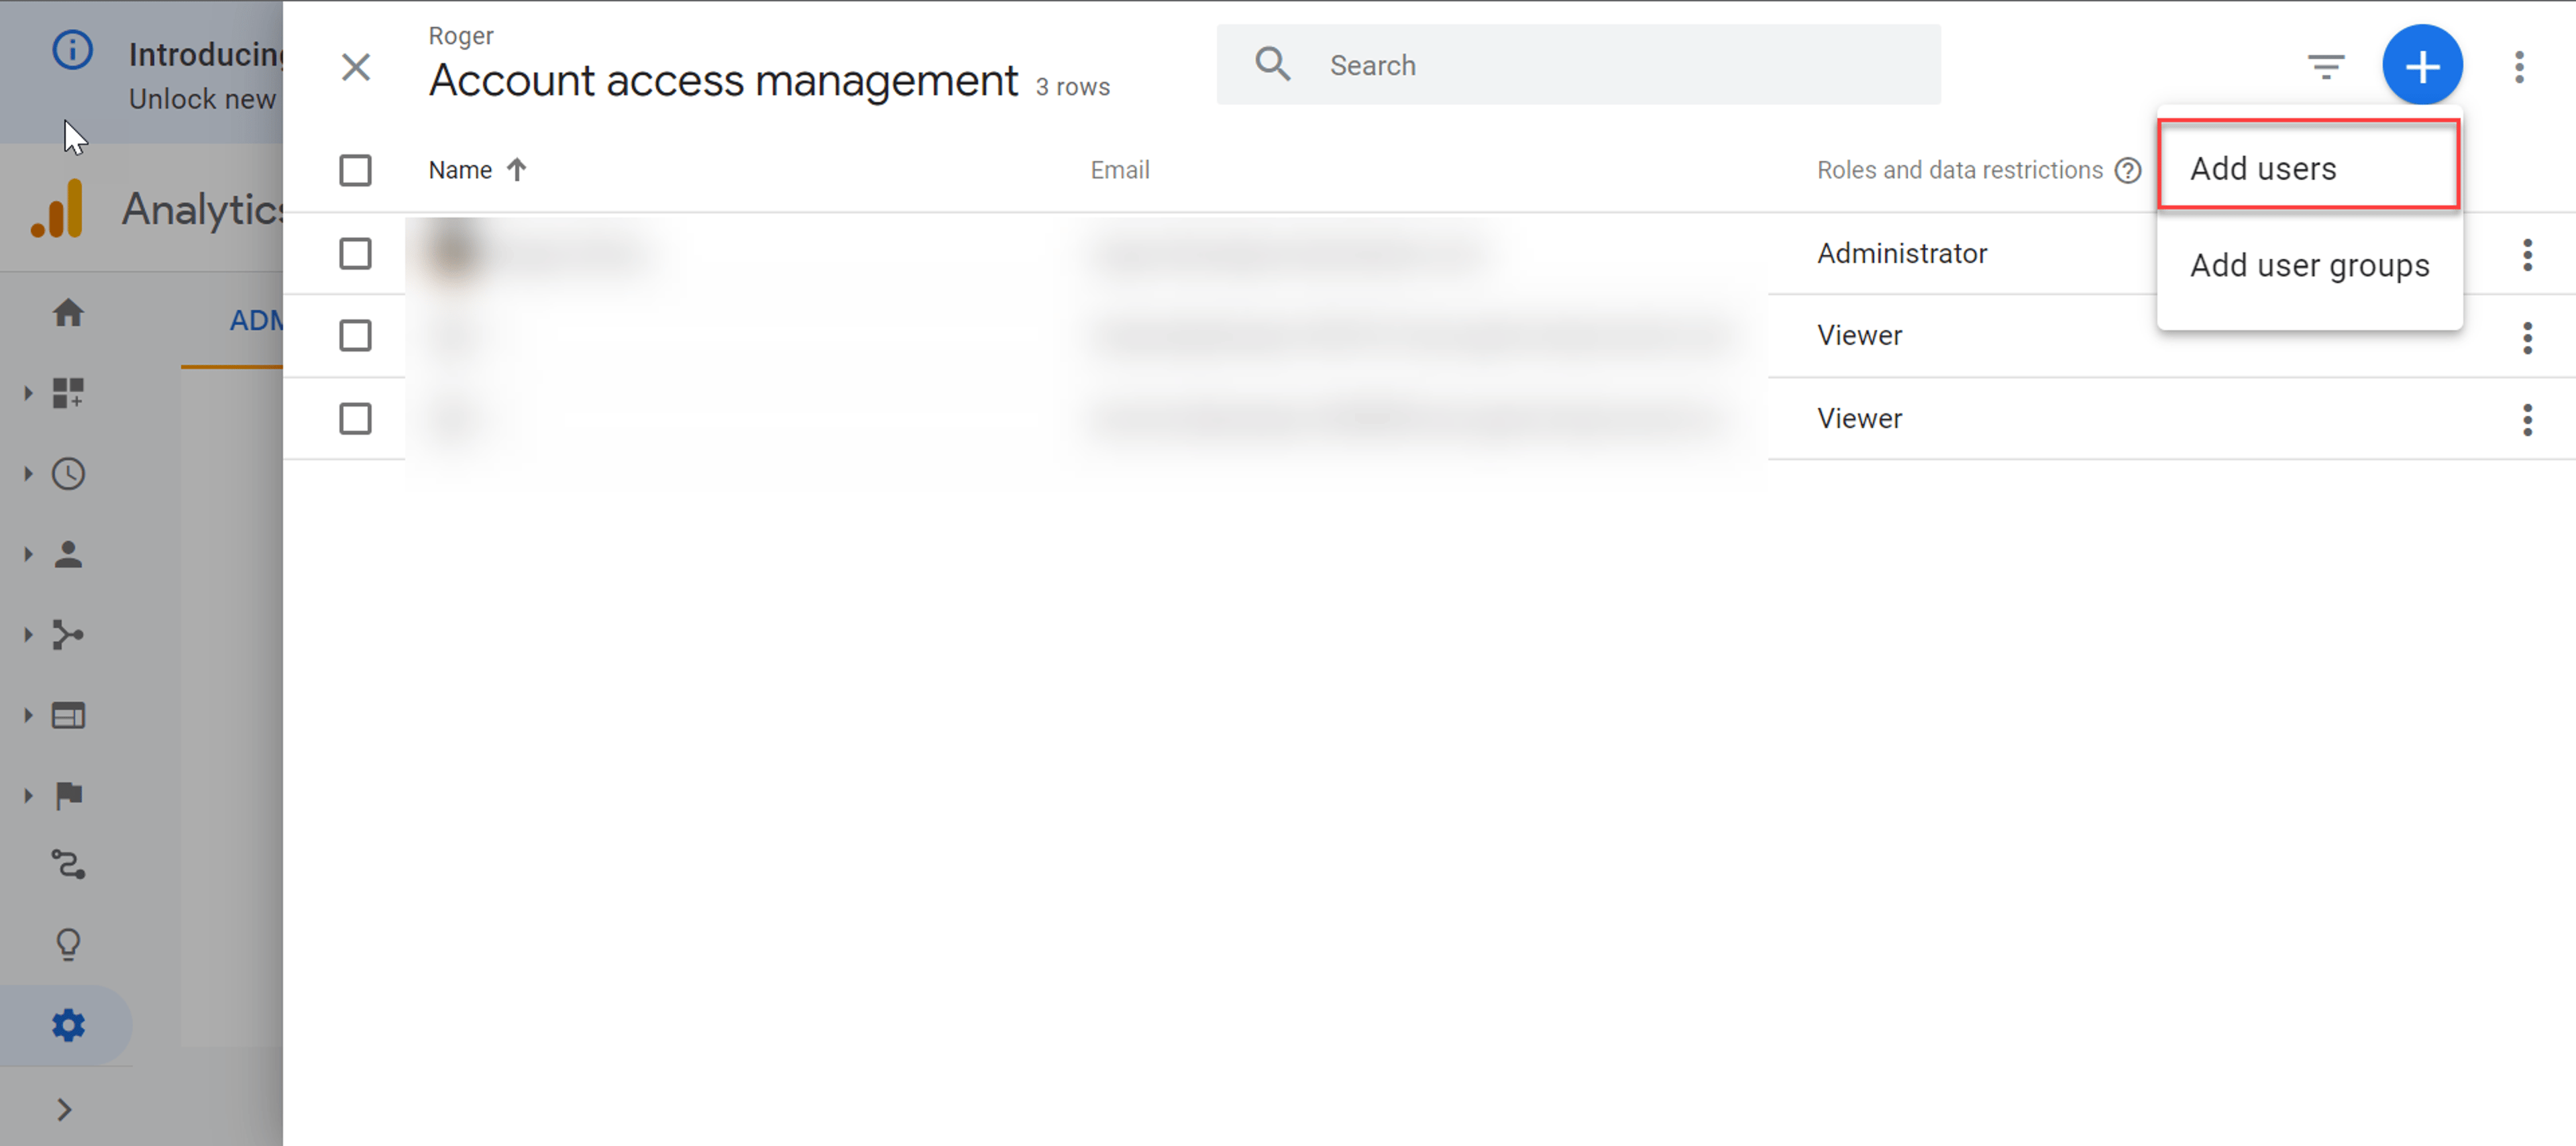The width and height of the screenshot is (2576, 1146).
Task: Click the Audience person icon in sidebar
Action: (68, 555)
